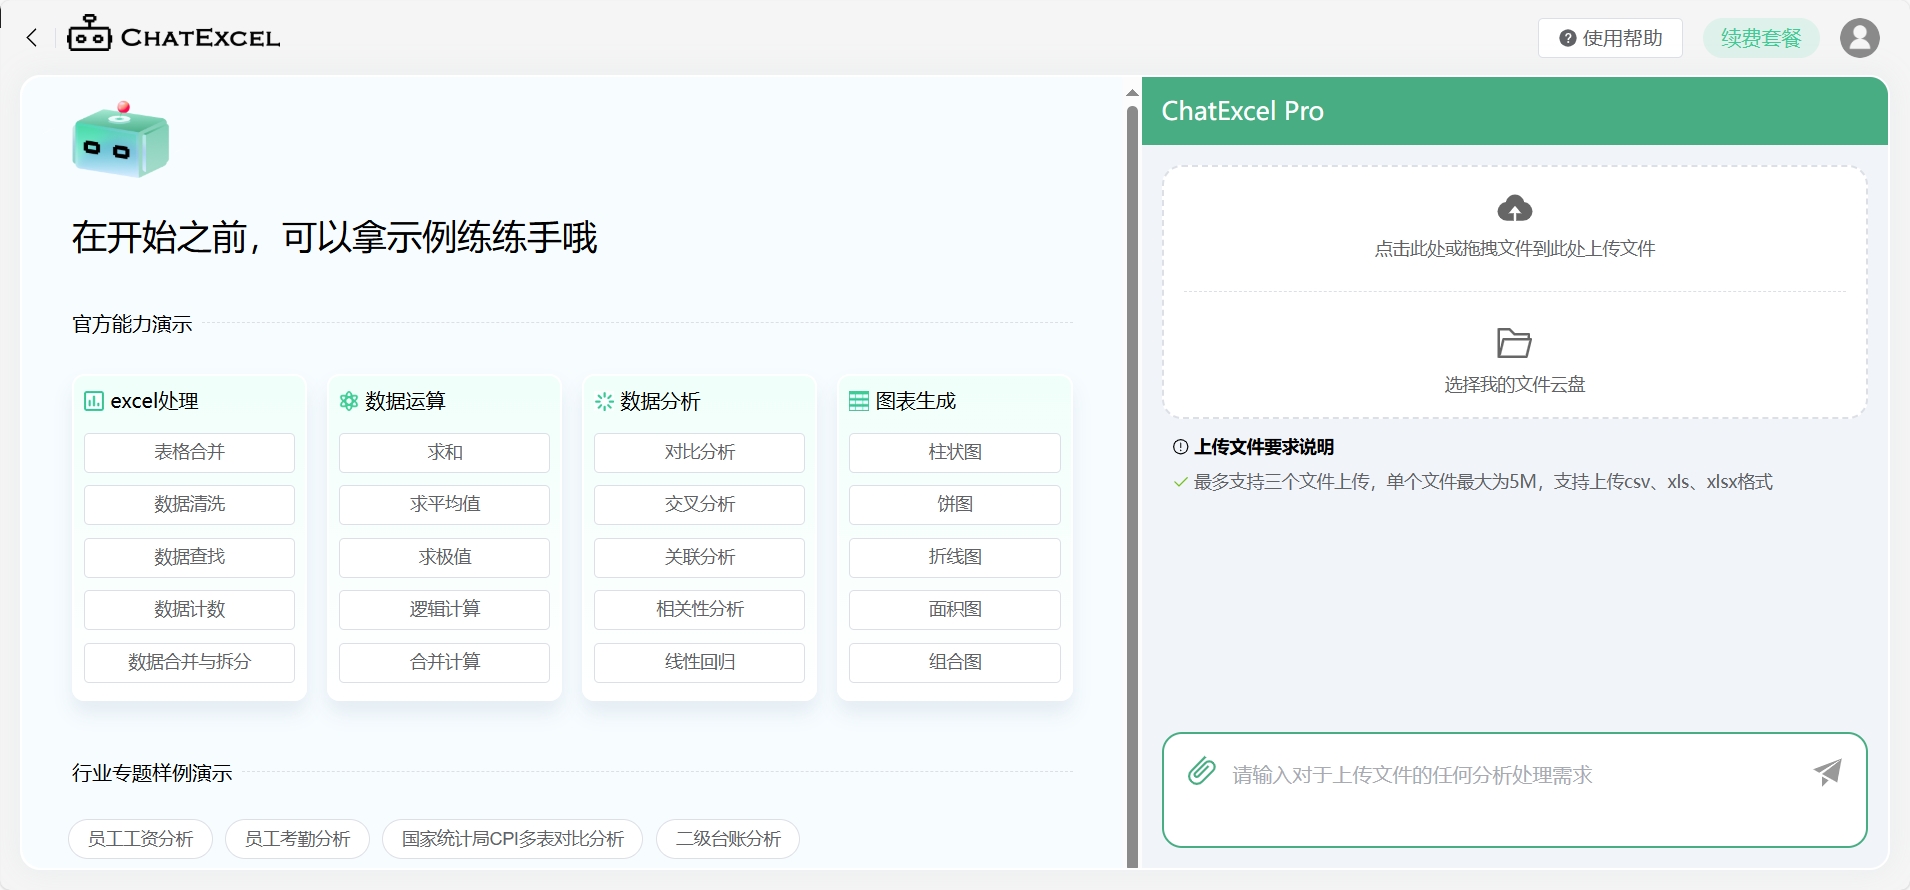1910x890 pixels.
Task: Choose the 逻辑计算 example
Action: coord(444,609)
